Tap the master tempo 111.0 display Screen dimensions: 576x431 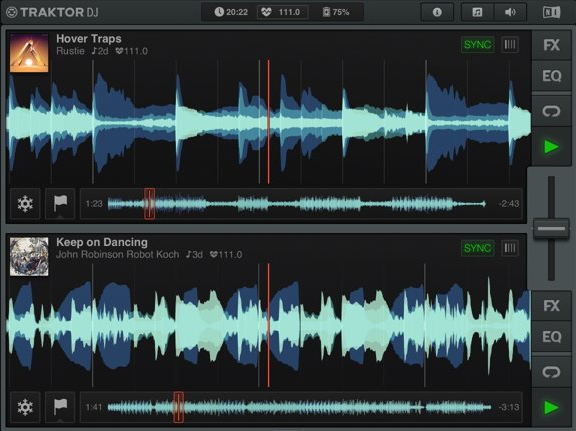281,12
